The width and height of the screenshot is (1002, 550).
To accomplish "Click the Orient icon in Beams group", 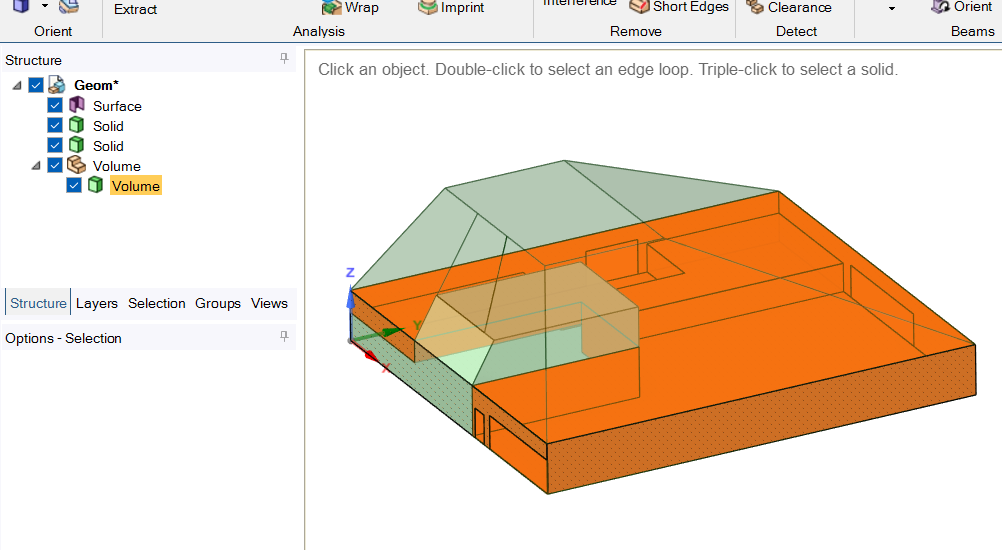I will pos(940,7).
